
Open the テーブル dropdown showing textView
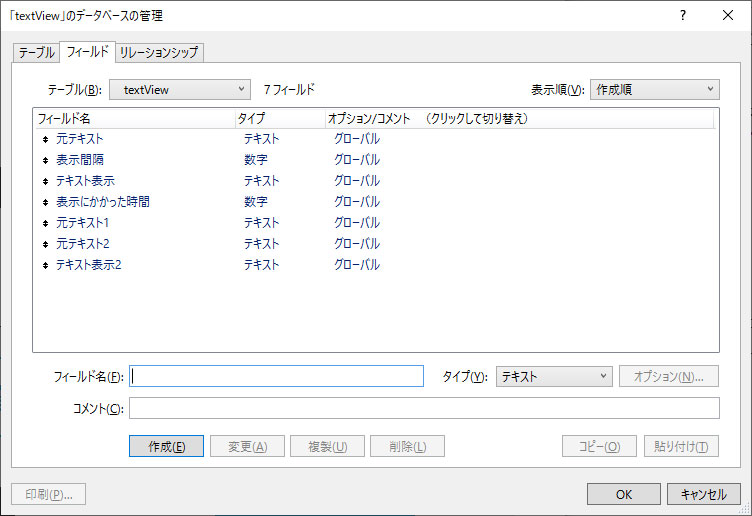click(x=180, y=90)
